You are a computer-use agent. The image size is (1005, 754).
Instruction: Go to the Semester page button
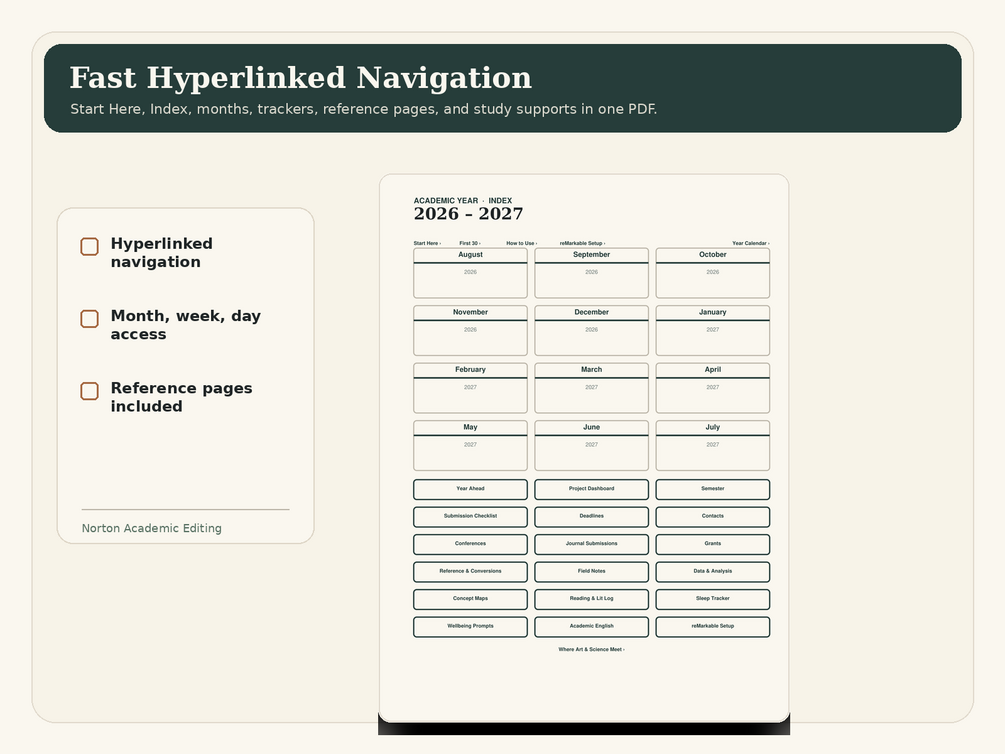pos(713,489)
